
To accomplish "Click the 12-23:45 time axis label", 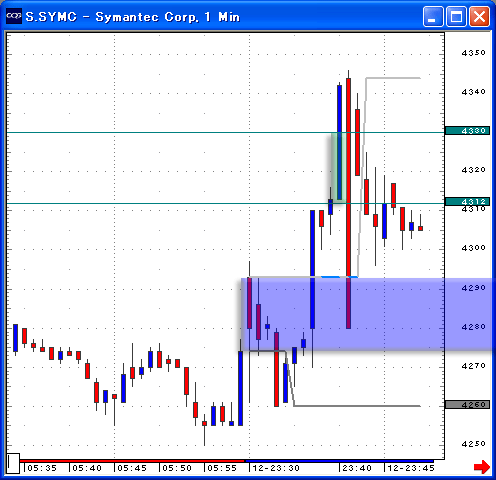I will click(x=411, y=468).
